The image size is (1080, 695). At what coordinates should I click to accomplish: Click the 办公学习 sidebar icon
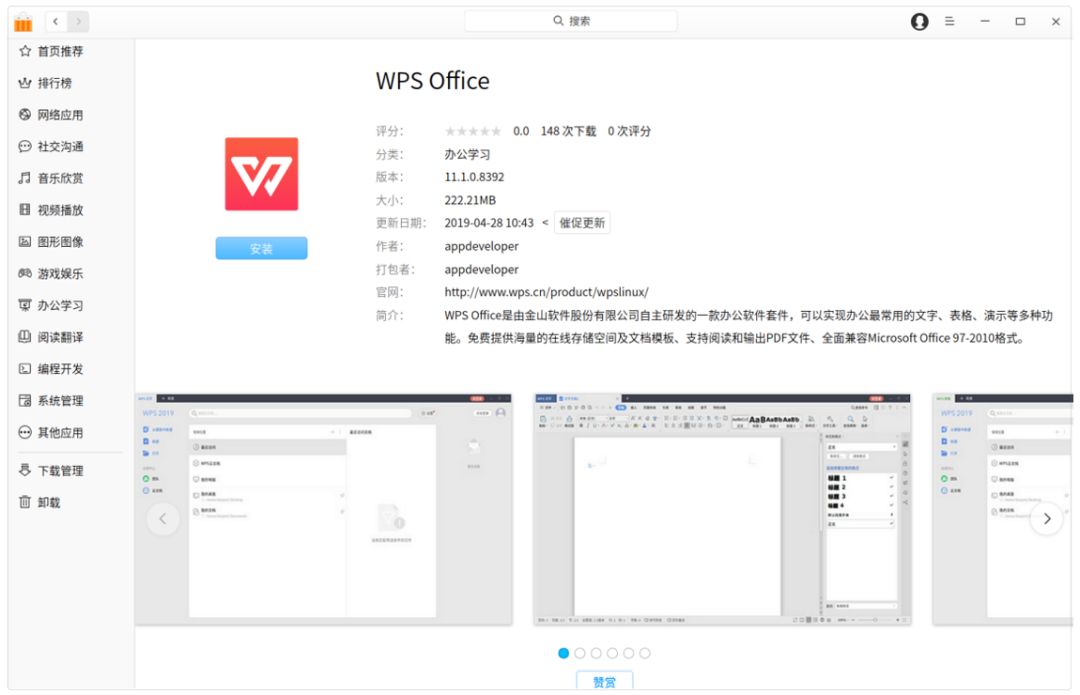pos(25,304)
